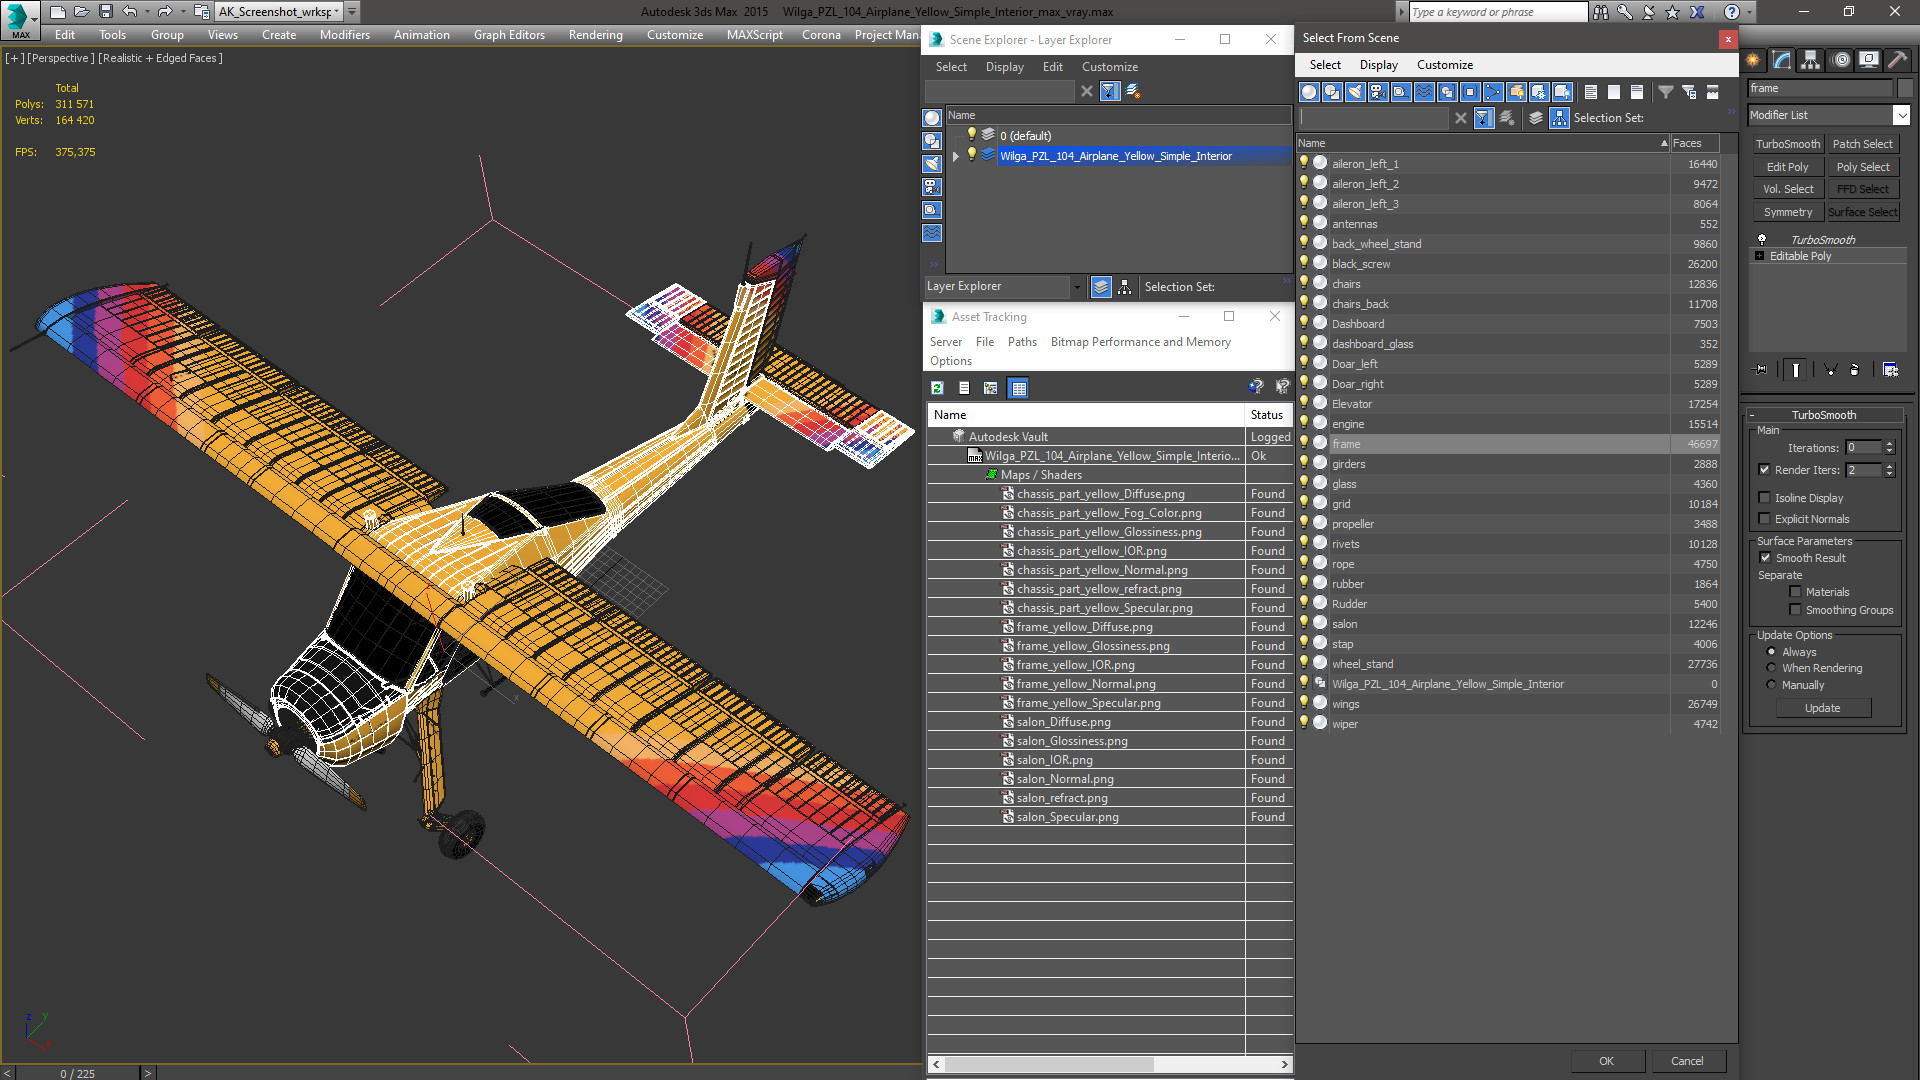This screenshot has height=1080, width=1920.
Task: Click Cancel in Select From Scene
Action: 1687,1061
